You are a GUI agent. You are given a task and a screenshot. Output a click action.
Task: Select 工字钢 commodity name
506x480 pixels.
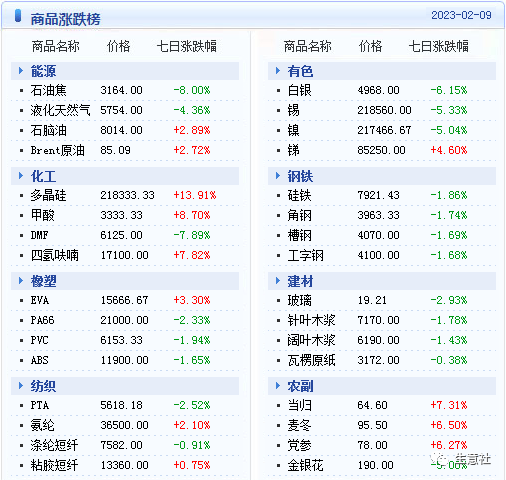pos(306,255)
